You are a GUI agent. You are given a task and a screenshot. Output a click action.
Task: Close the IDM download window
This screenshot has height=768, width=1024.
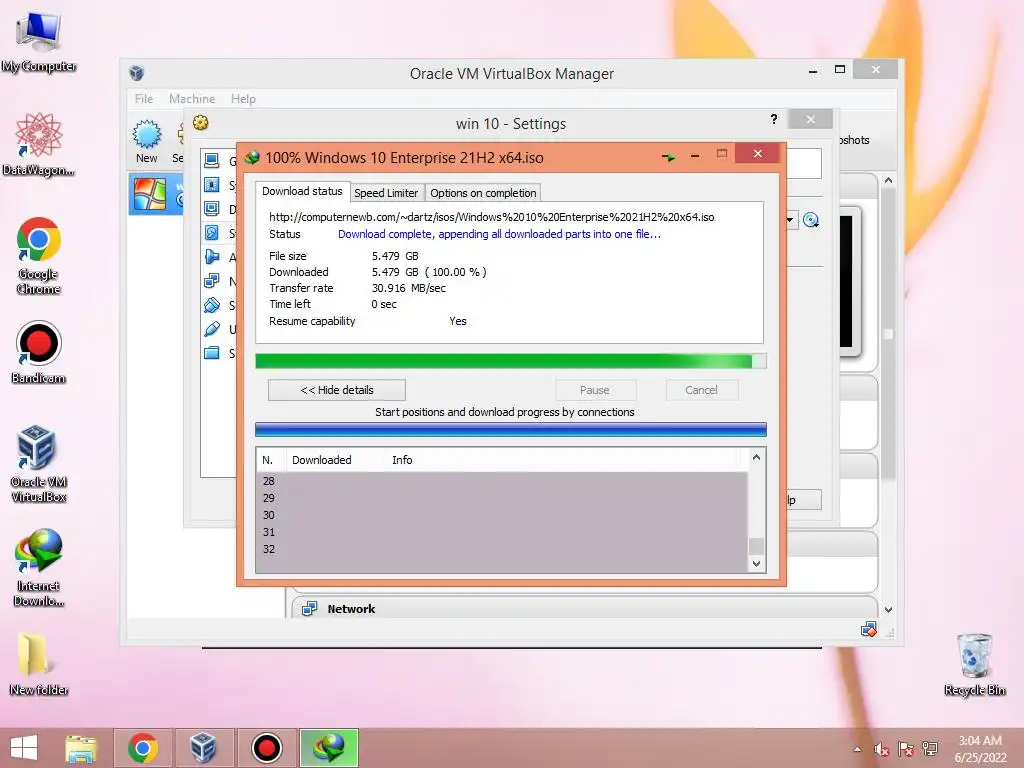(x=758, y=153)
